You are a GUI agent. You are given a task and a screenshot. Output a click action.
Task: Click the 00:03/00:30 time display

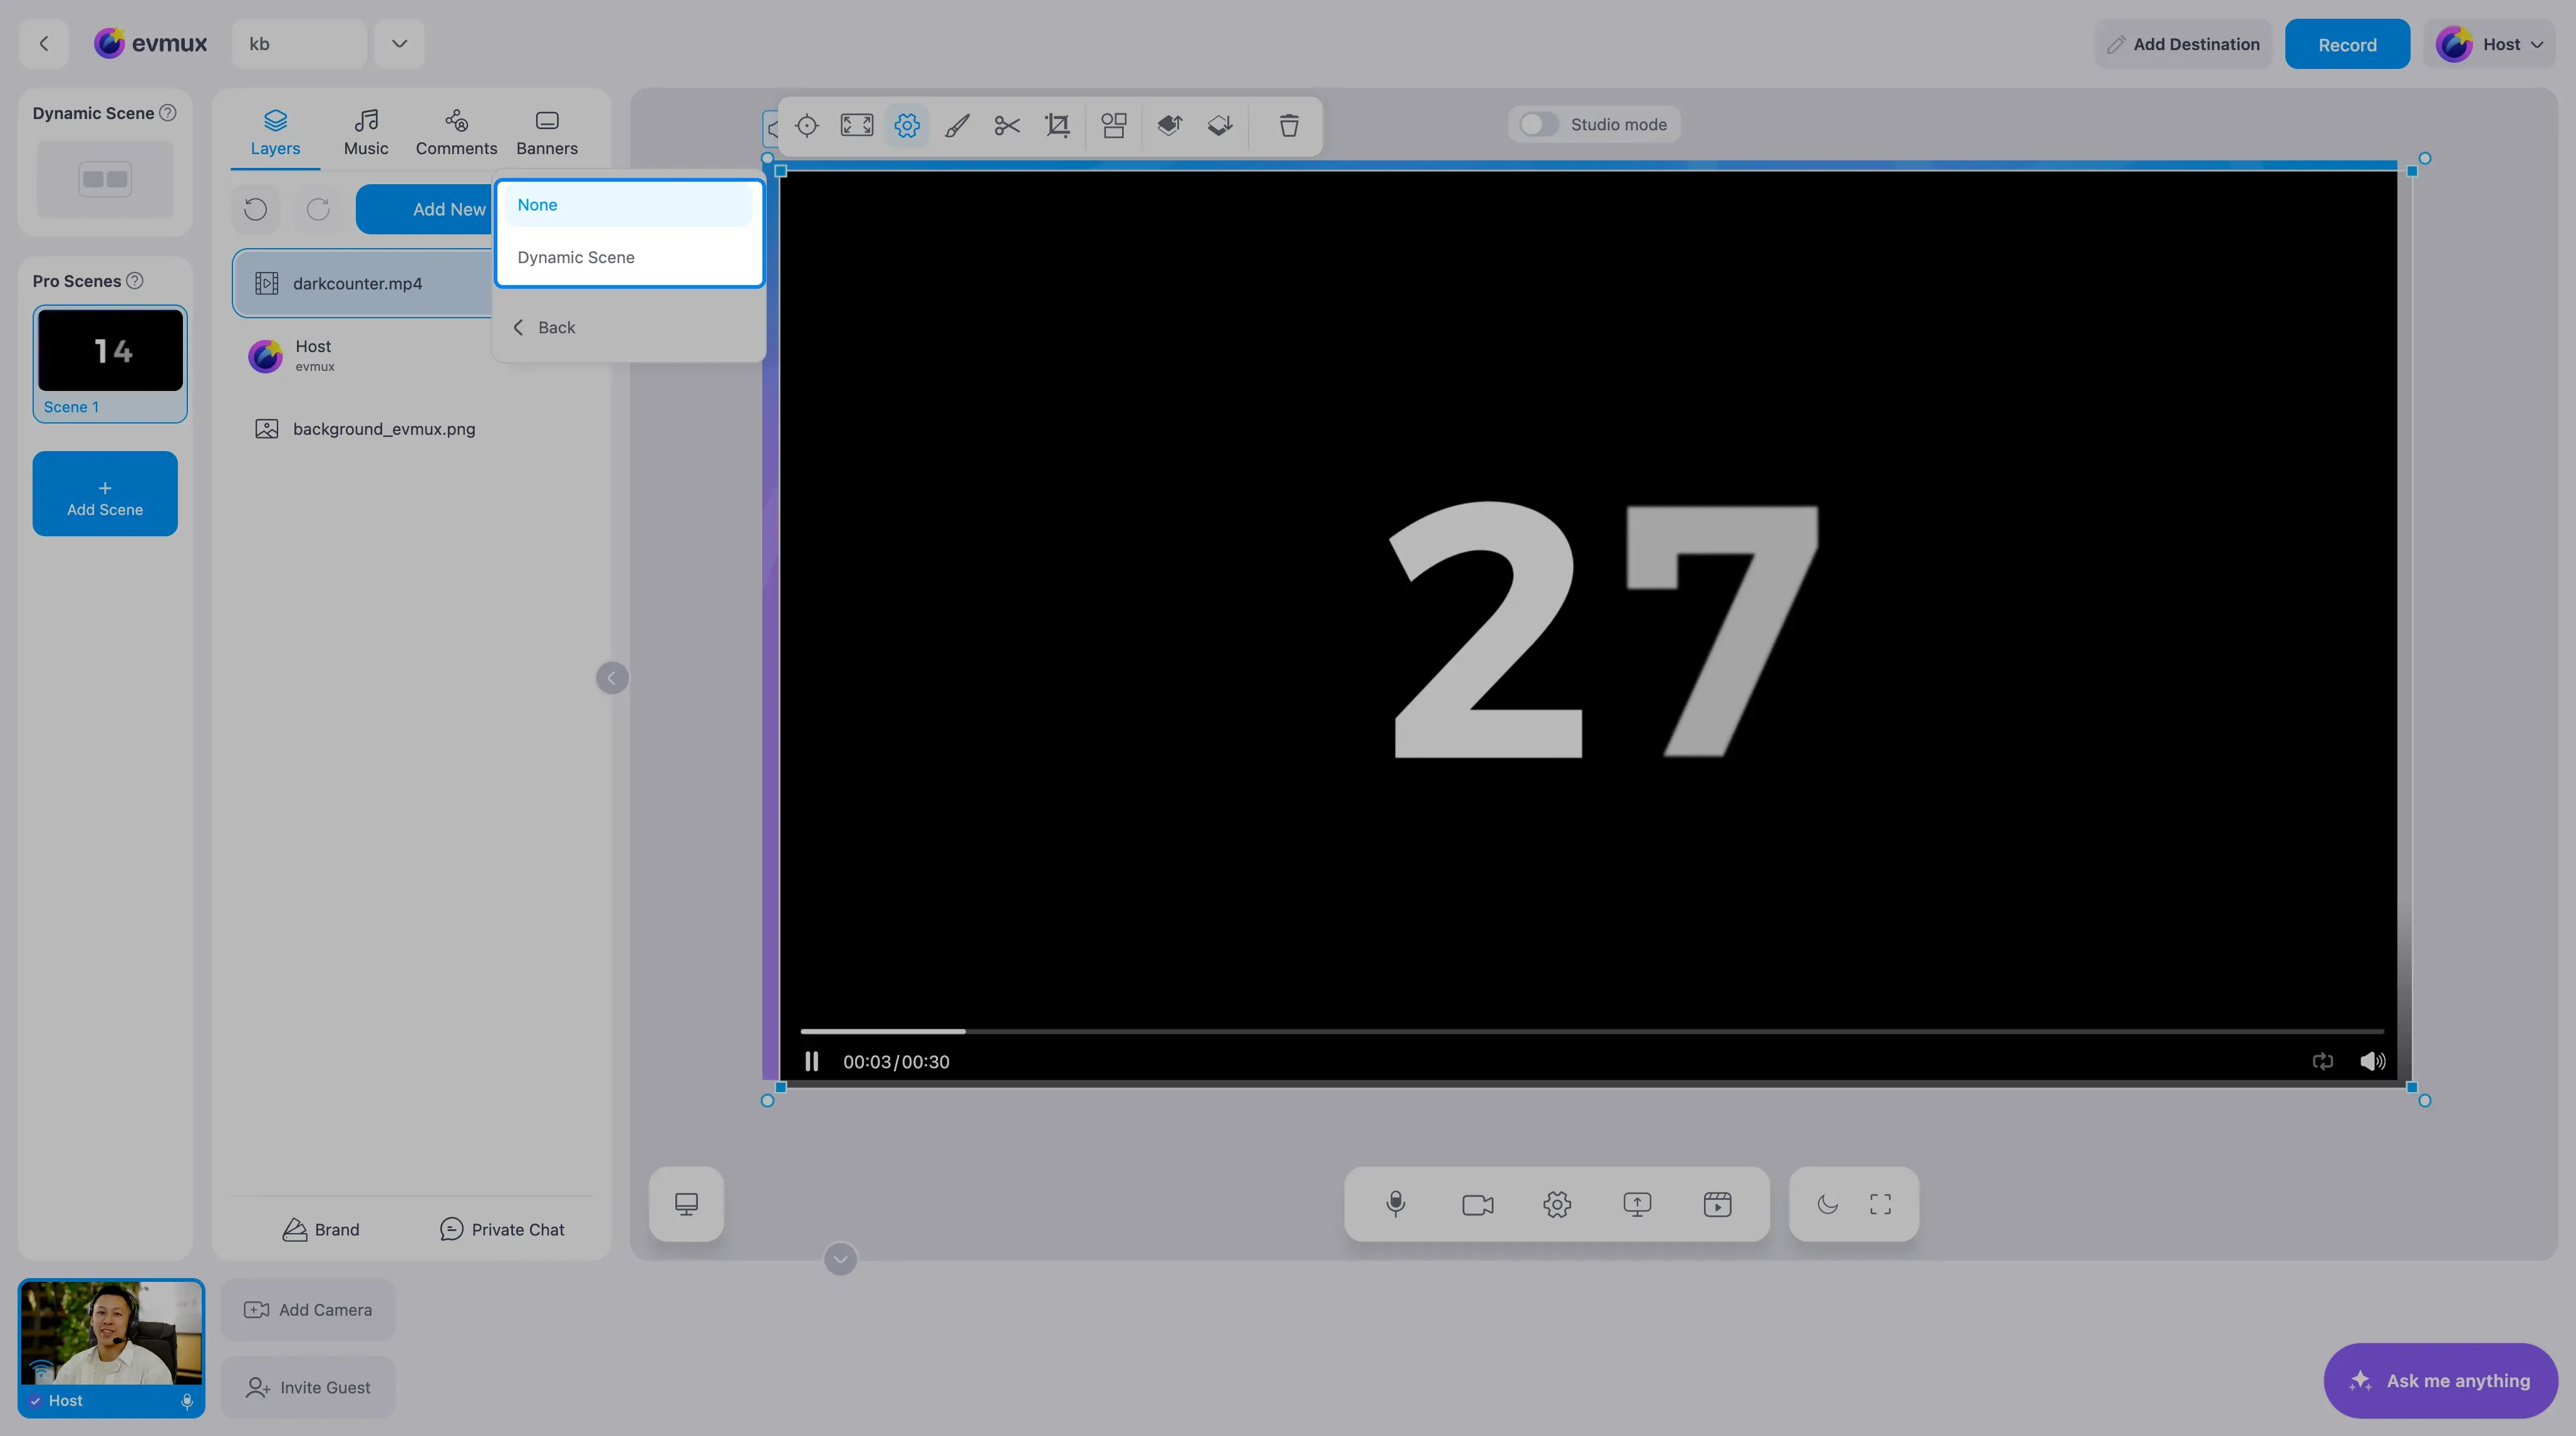tap(896, 1062)
